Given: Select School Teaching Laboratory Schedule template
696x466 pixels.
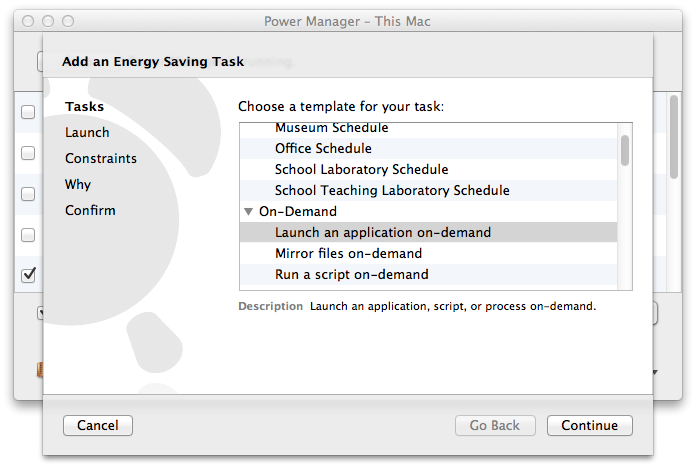Looking at the screenshot, I should point(428,190).
